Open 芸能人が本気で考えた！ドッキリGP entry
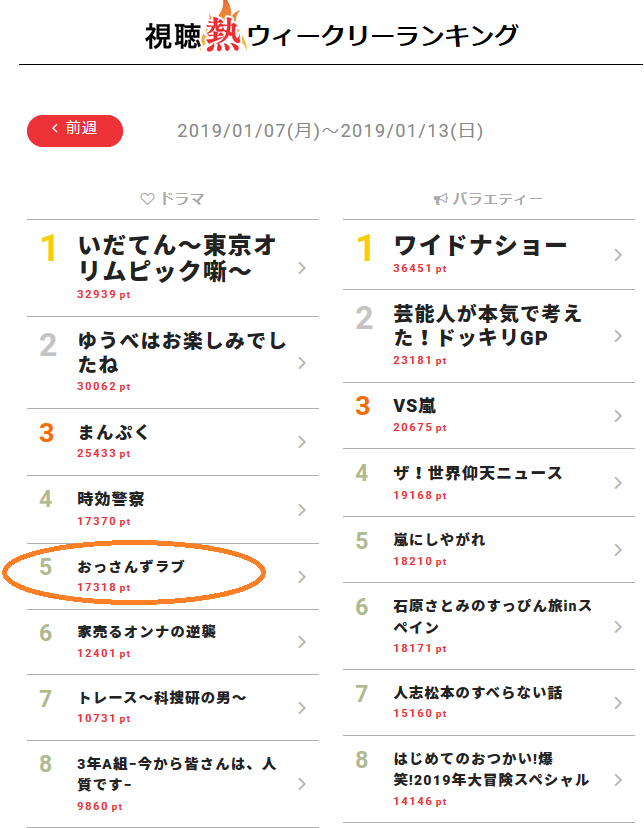The height and width of the screenshot is (828, 644). (489, 336)
